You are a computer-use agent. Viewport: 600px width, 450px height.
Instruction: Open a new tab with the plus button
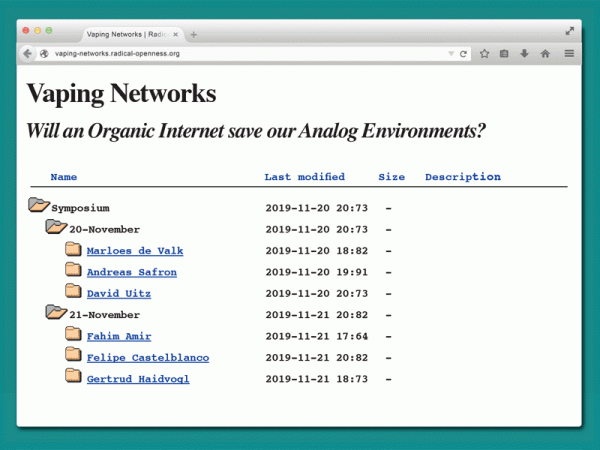tap(194, 34)
